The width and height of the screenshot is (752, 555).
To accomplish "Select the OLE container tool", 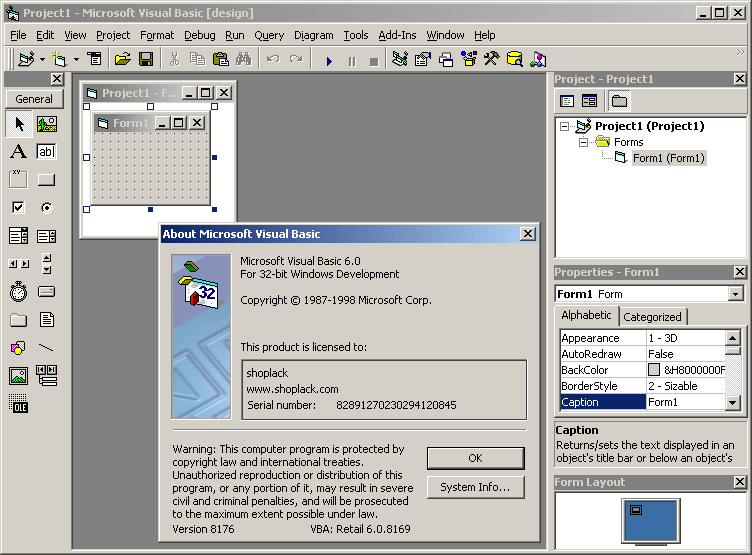I will tap(19, 404).
